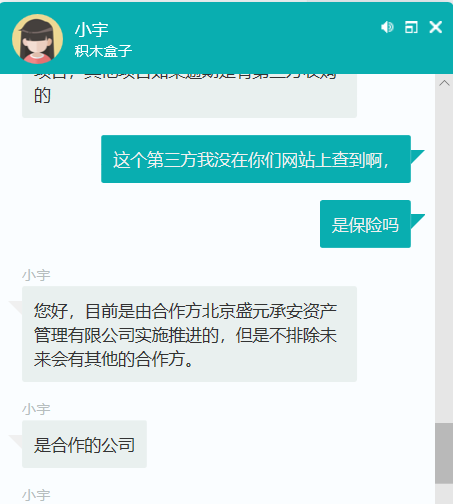This screenshot has width=453, height=504.
Task: Mute chat sound with speaker icon
Action: pos(387,27)
